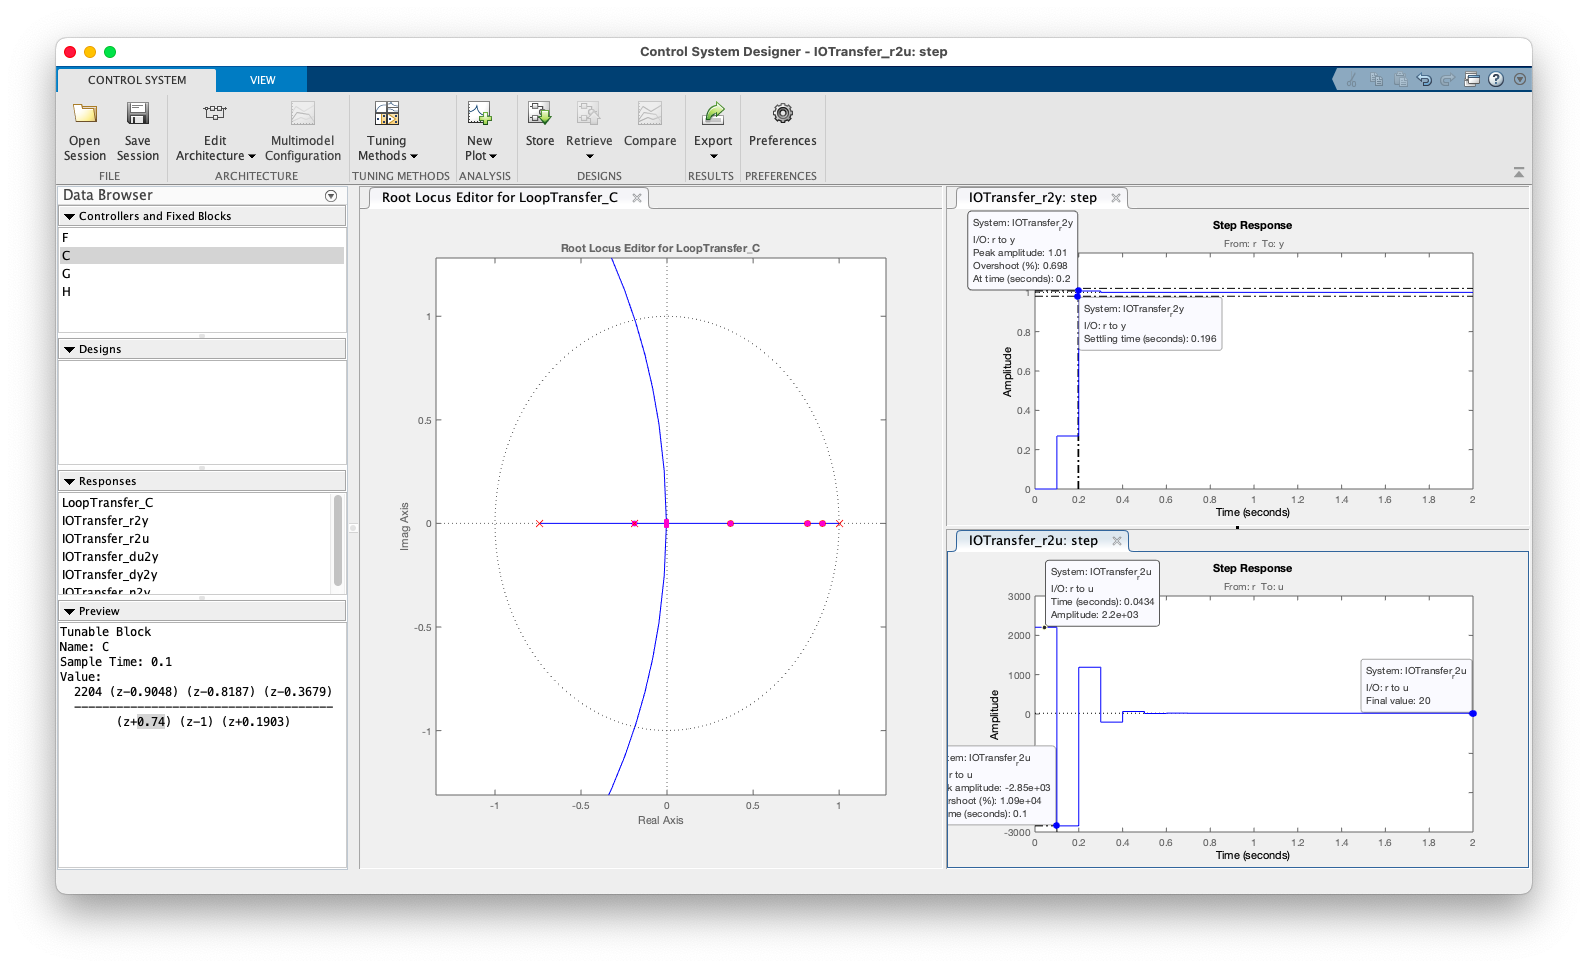
Task: Open the Retrieve dropdown arrow
Action: 590,157
